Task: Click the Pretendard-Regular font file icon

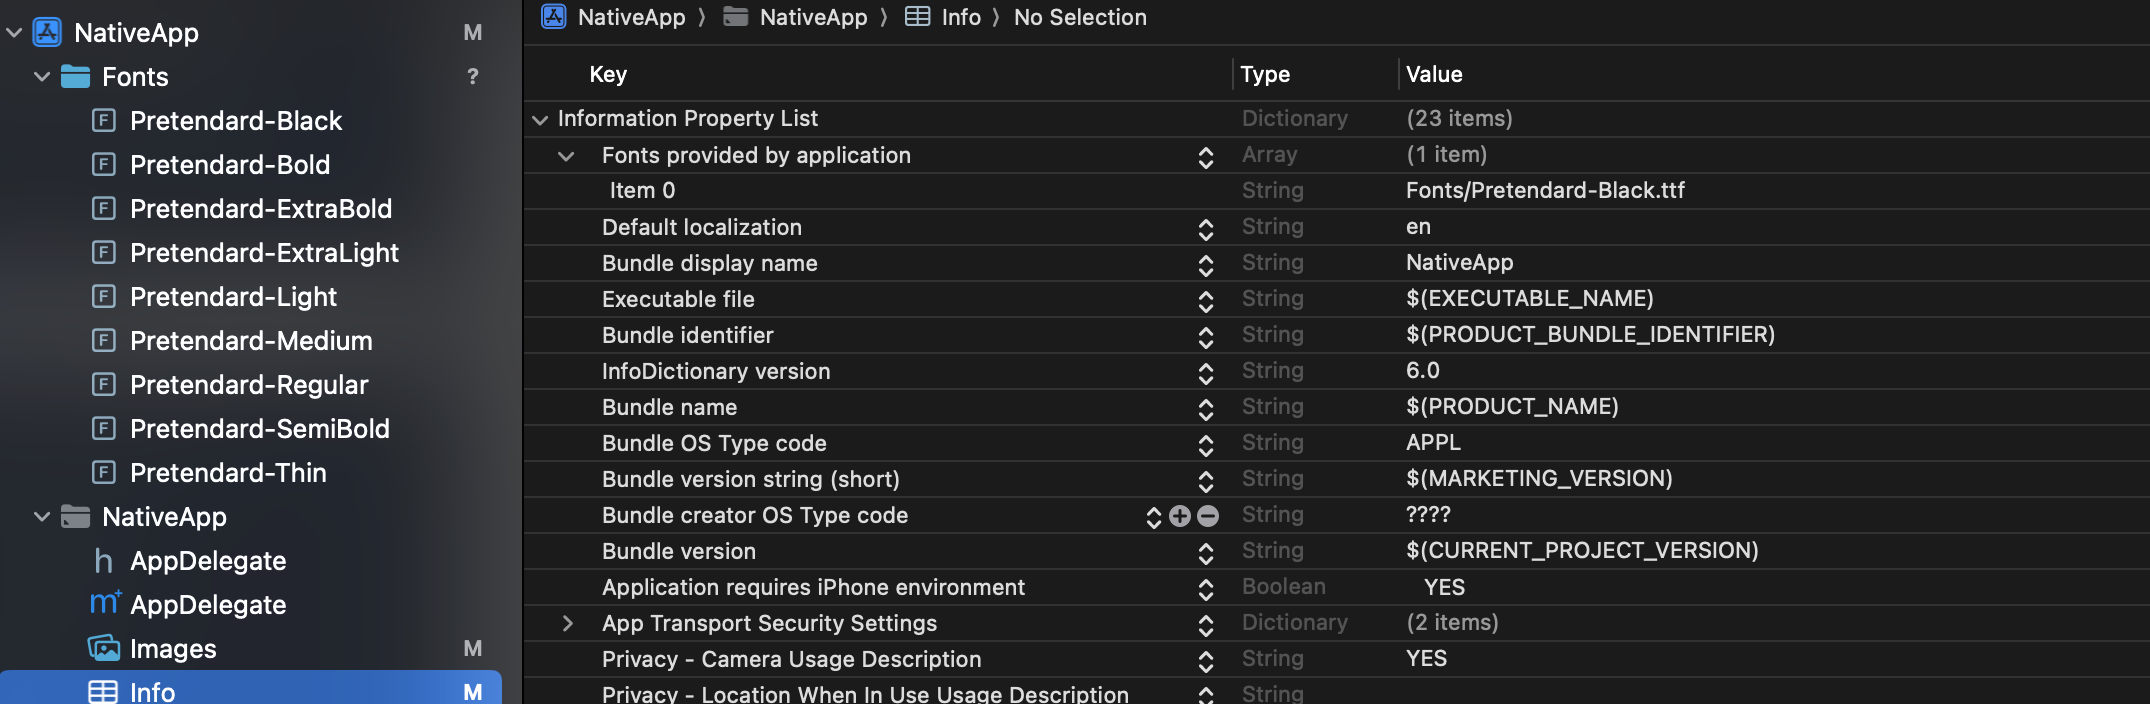Action: [x=103, y=385]
